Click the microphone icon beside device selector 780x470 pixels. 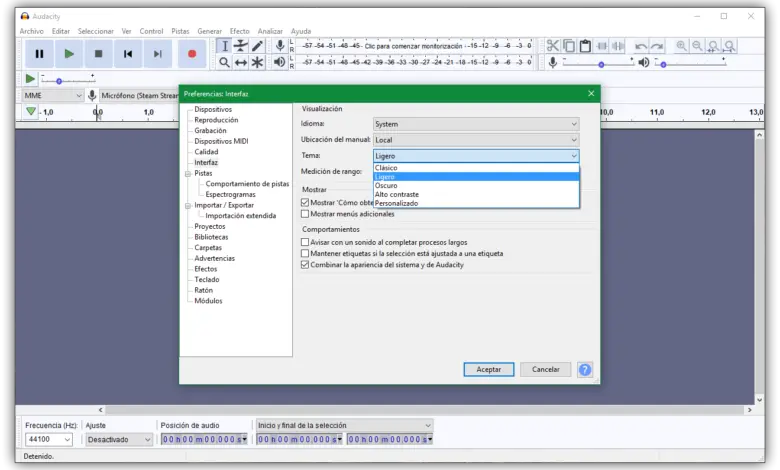tap(92, 95)
